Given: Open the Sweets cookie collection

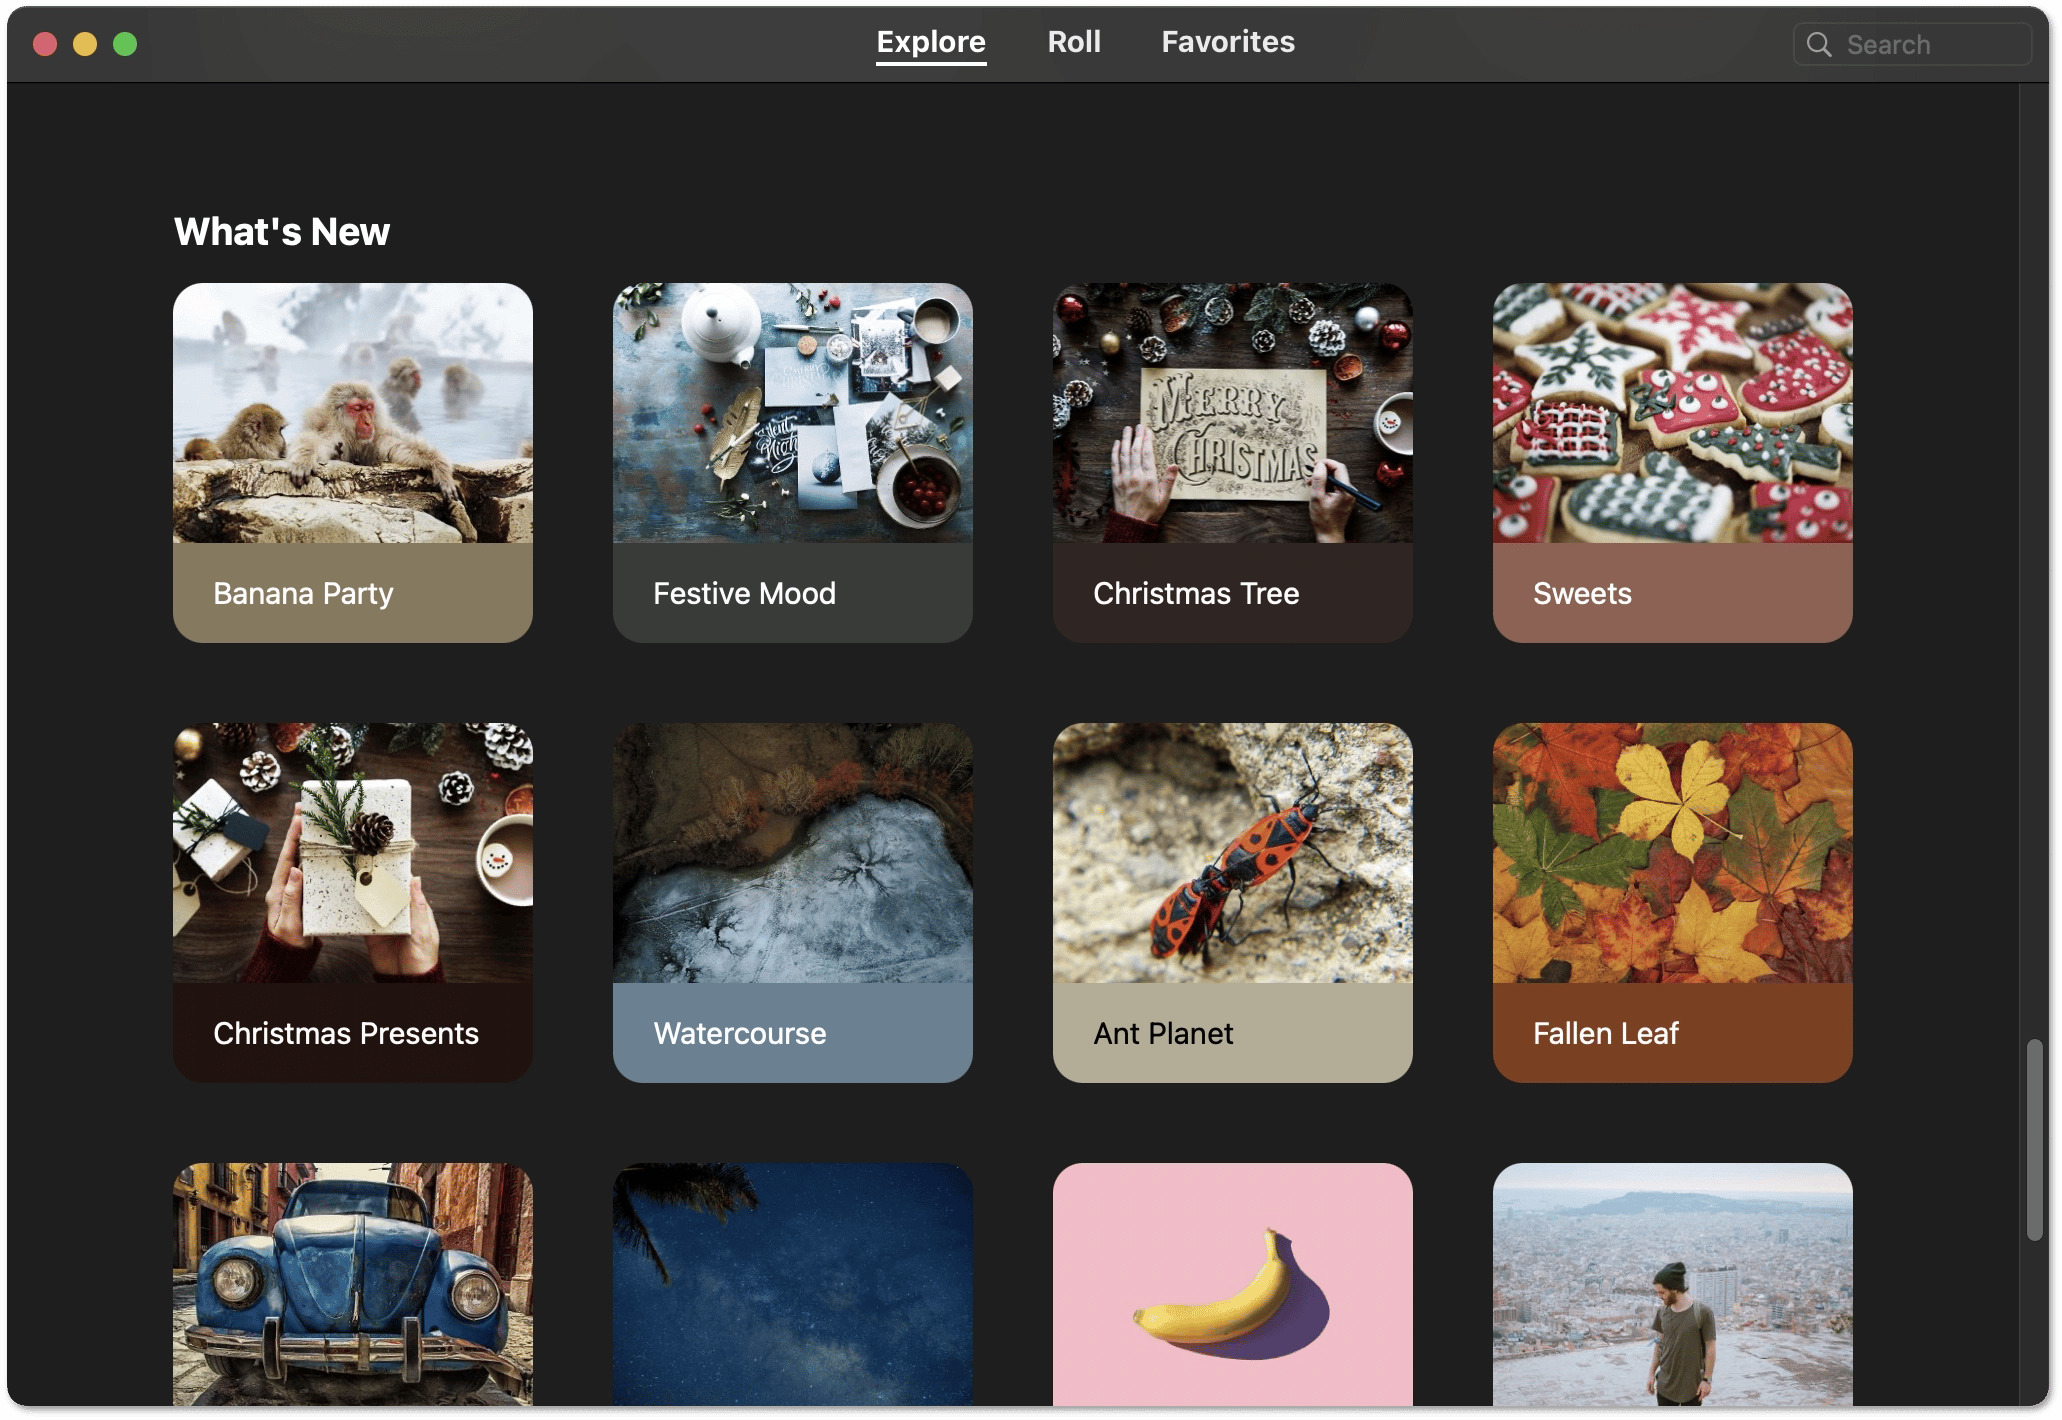Looking at the screenshot, I should (x=1672, y=462).
